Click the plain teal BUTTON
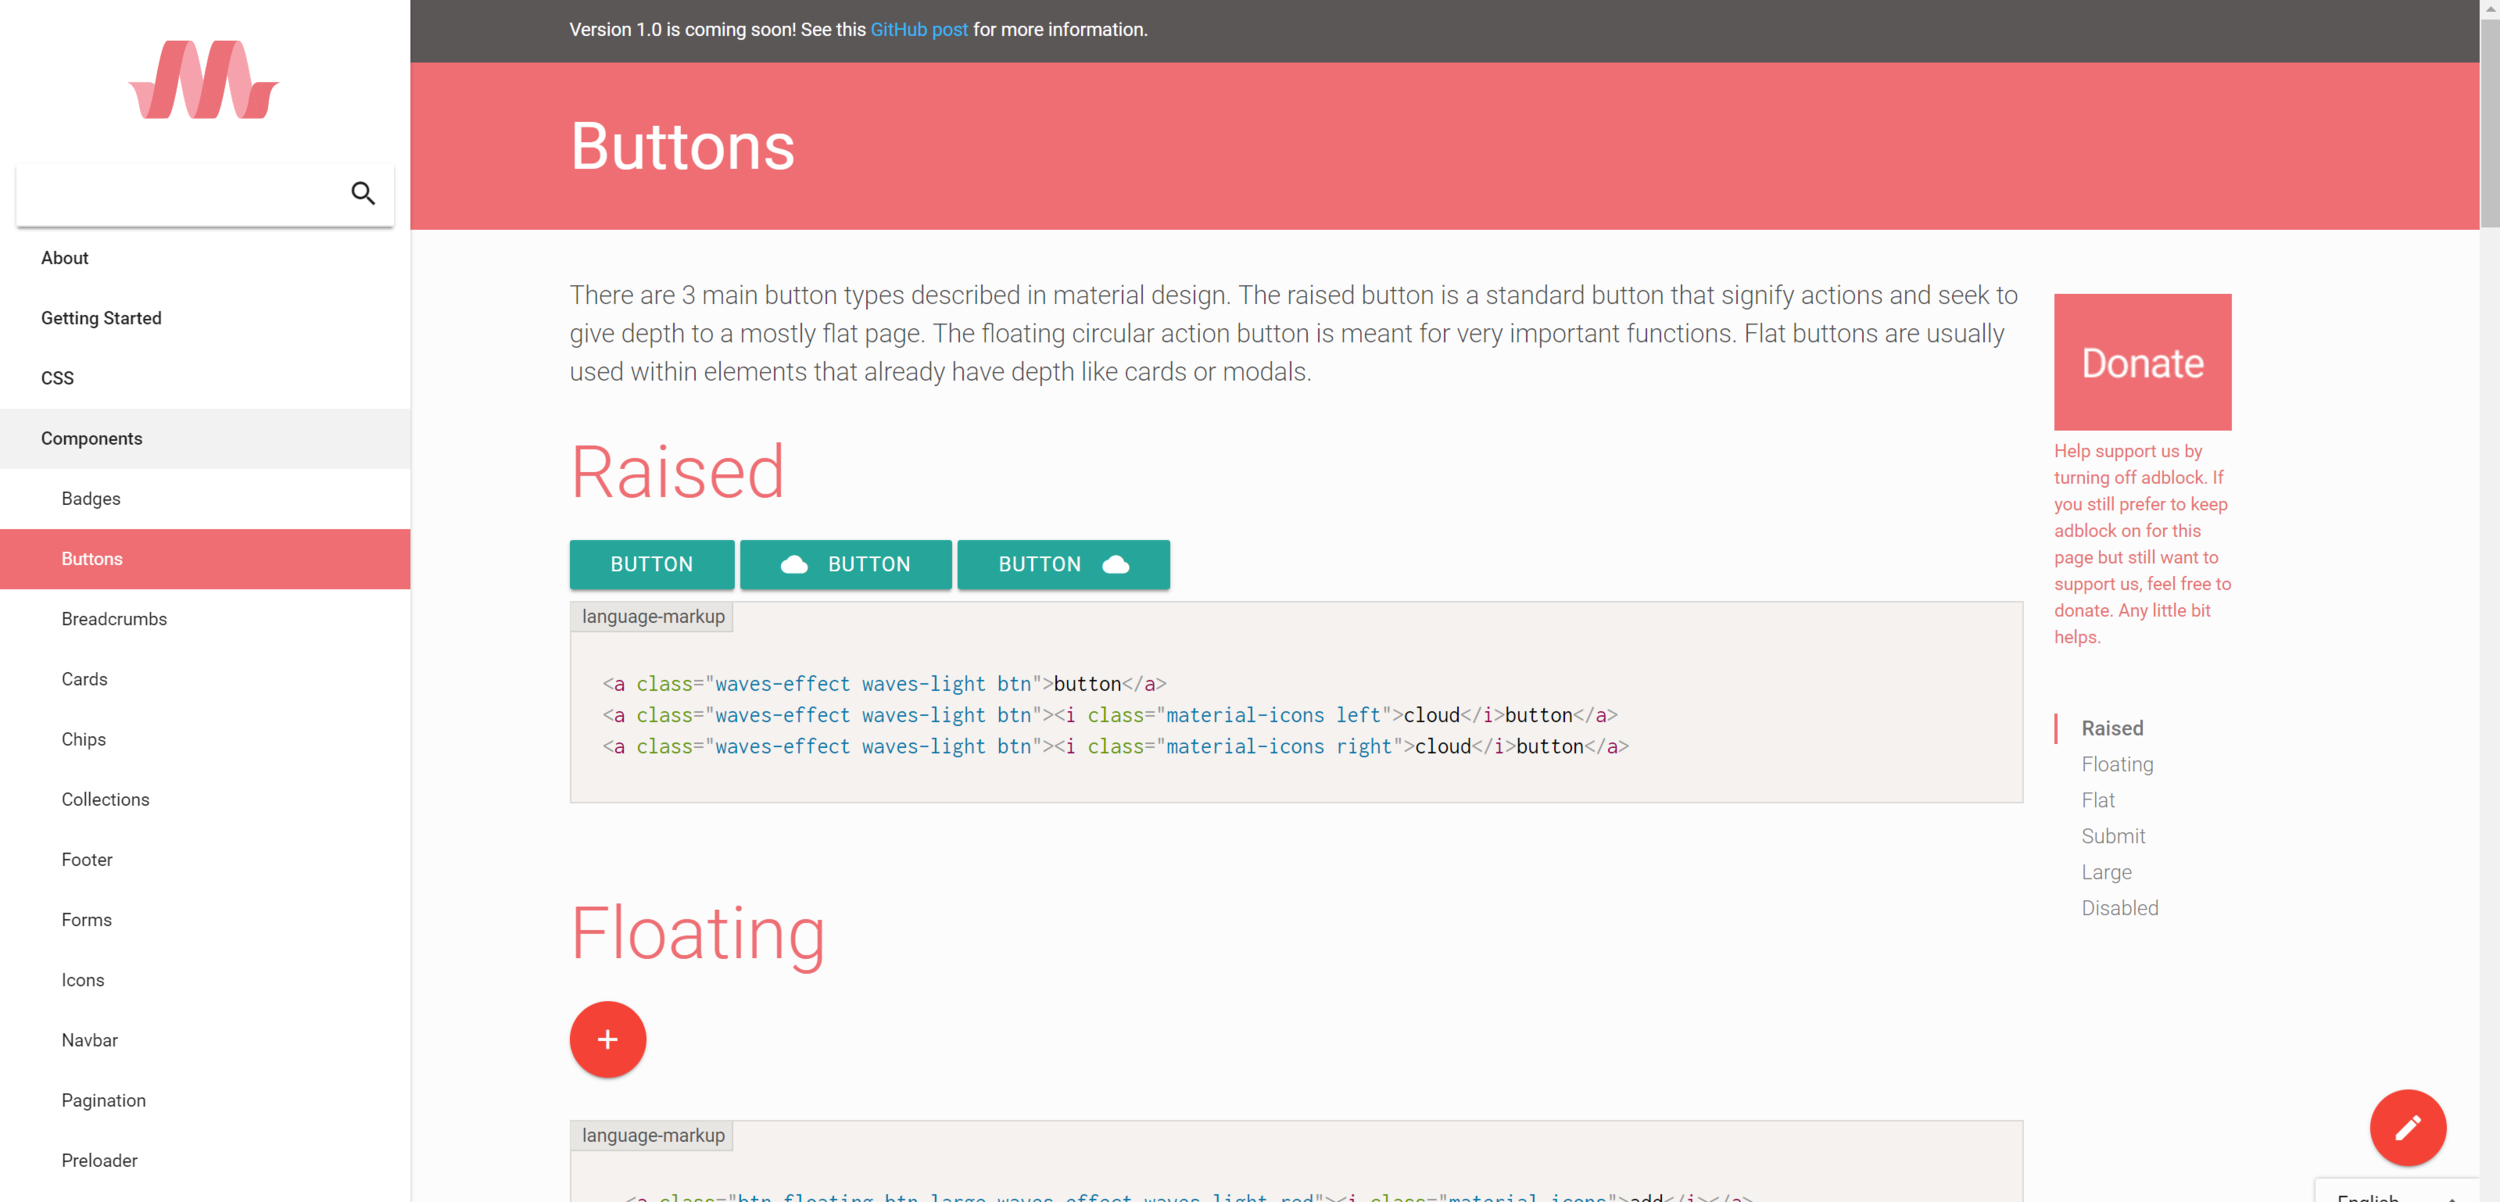 651,564
